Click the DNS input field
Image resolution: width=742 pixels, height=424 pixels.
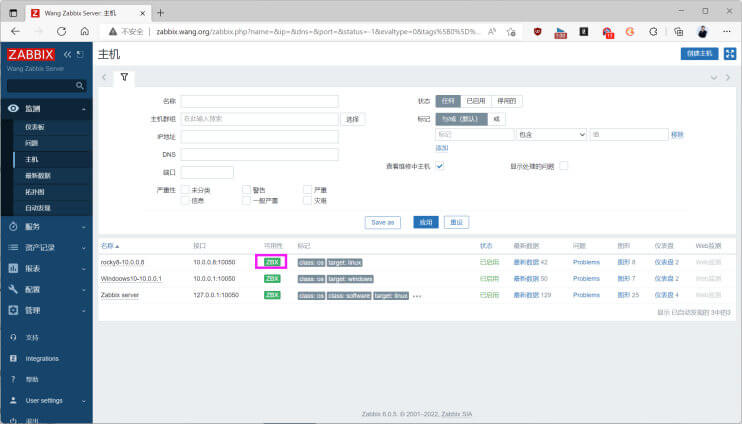(259, 154)
